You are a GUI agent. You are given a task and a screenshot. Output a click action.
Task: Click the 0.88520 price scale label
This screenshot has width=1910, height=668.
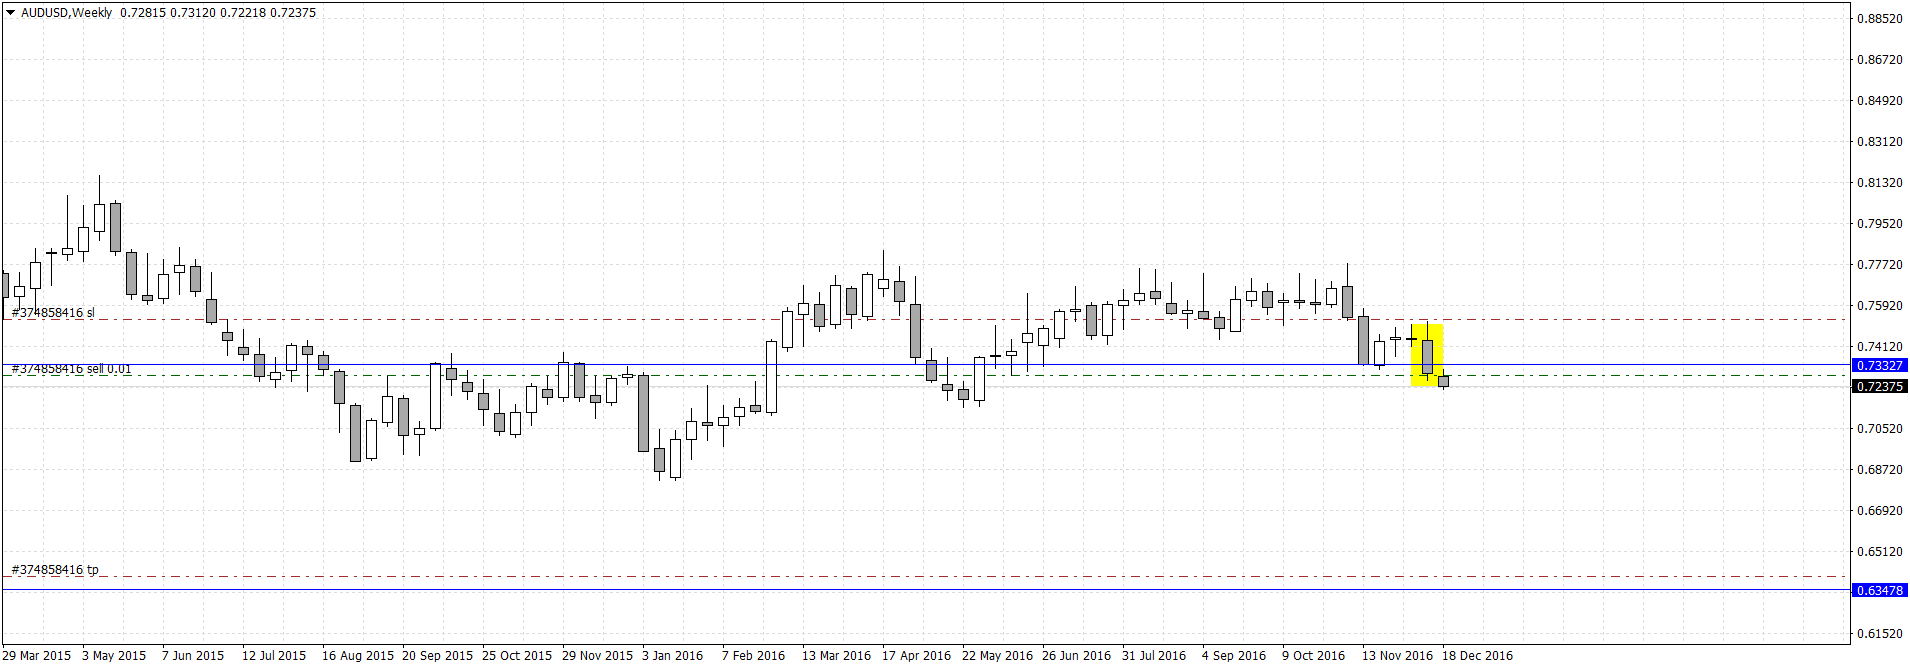point(1880,19)
